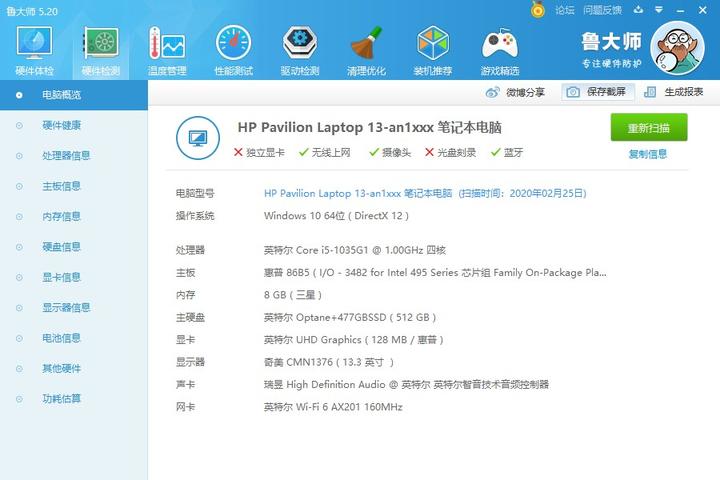Select the 硬件检测 hardware detection icon

tap(101, 51)
